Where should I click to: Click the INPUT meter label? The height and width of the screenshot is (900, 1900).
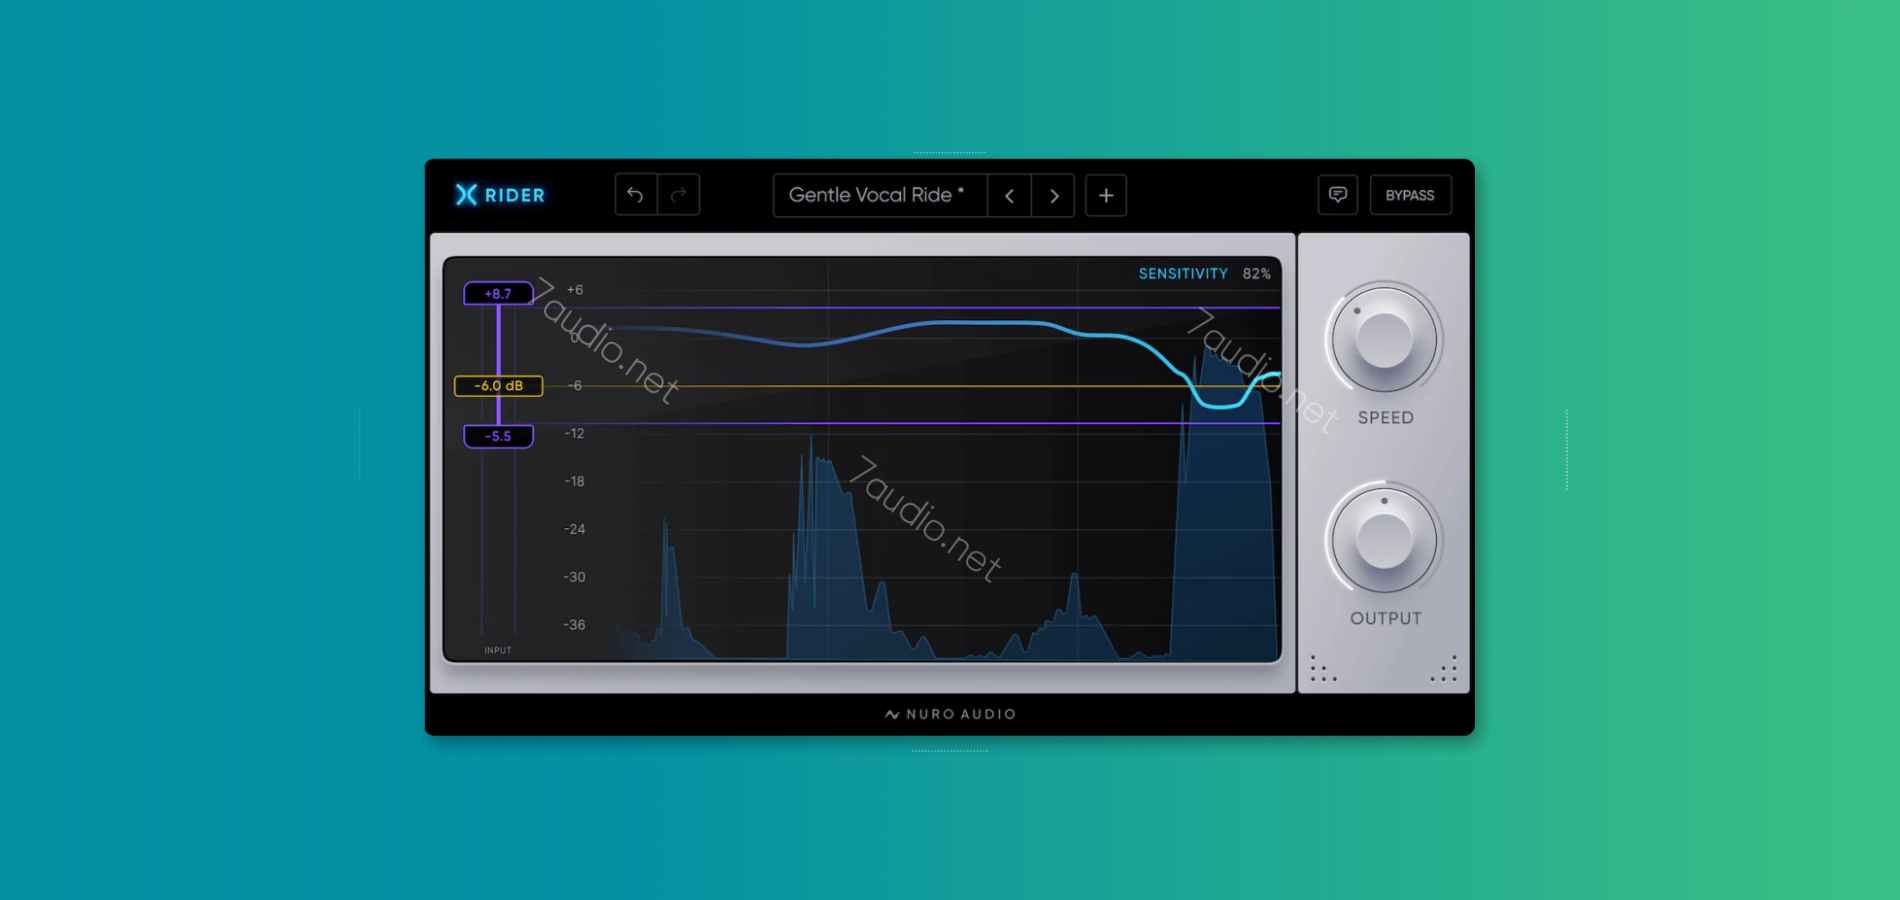(498, 650)
